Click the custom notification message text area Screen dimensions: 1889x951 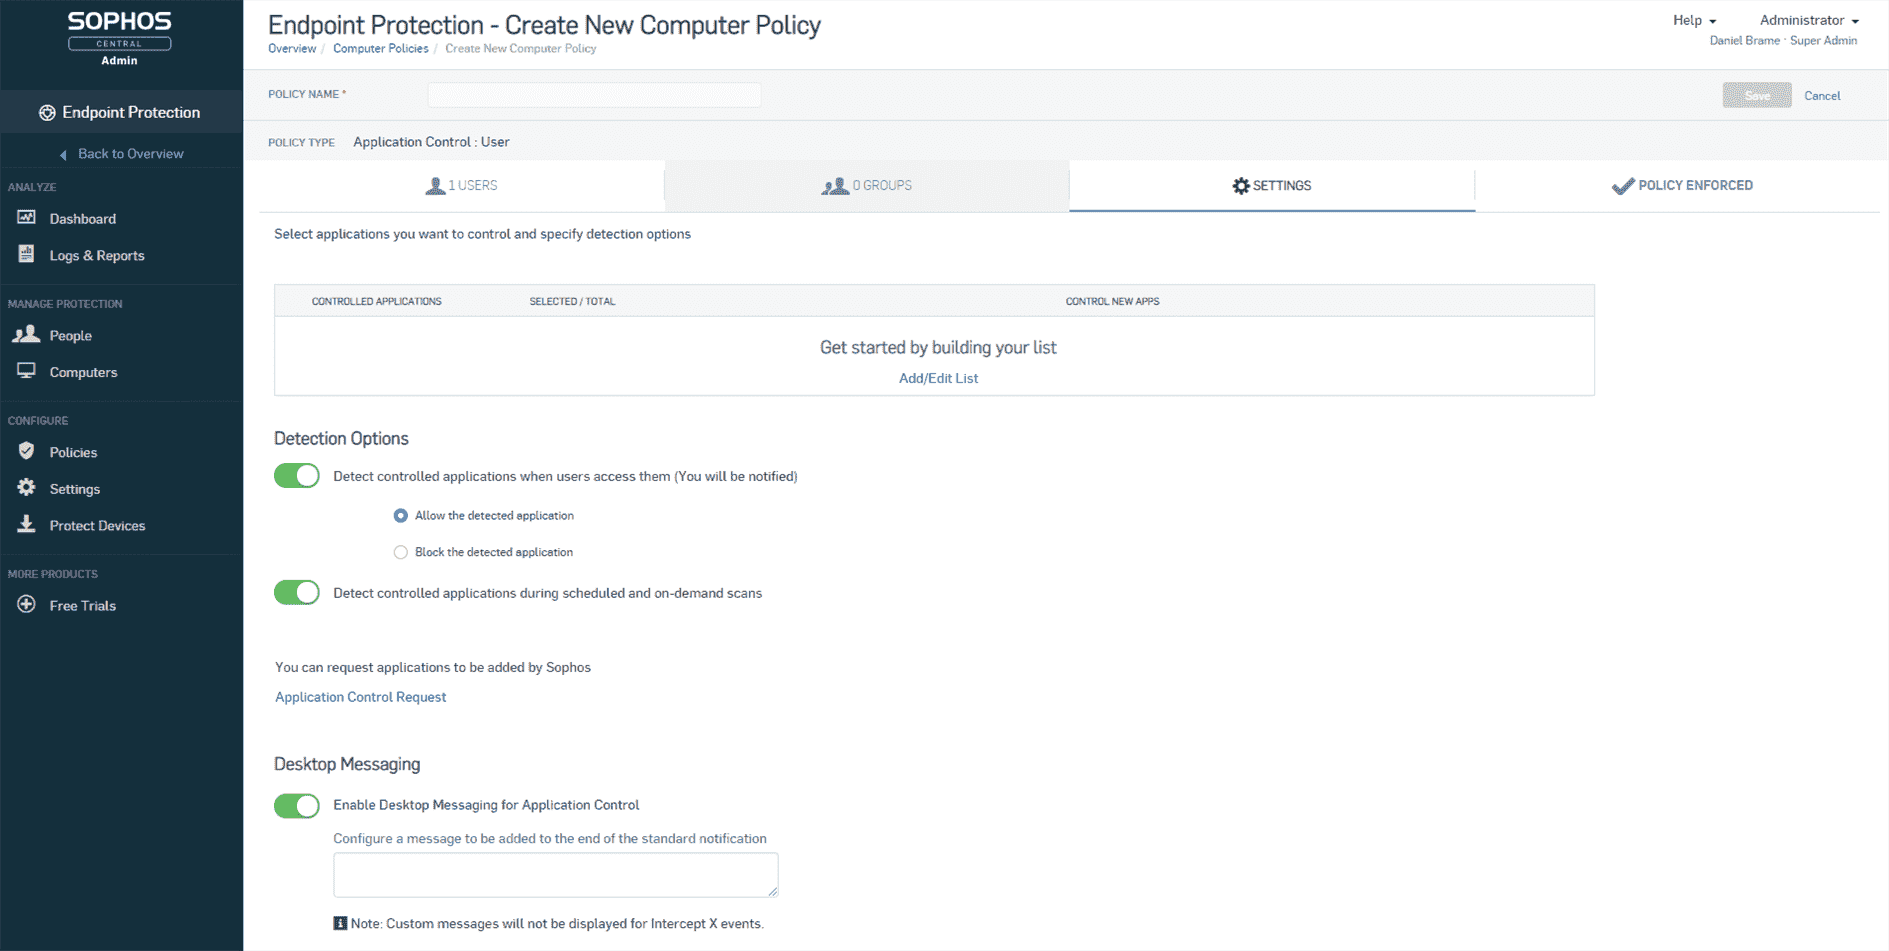point(556,875)
